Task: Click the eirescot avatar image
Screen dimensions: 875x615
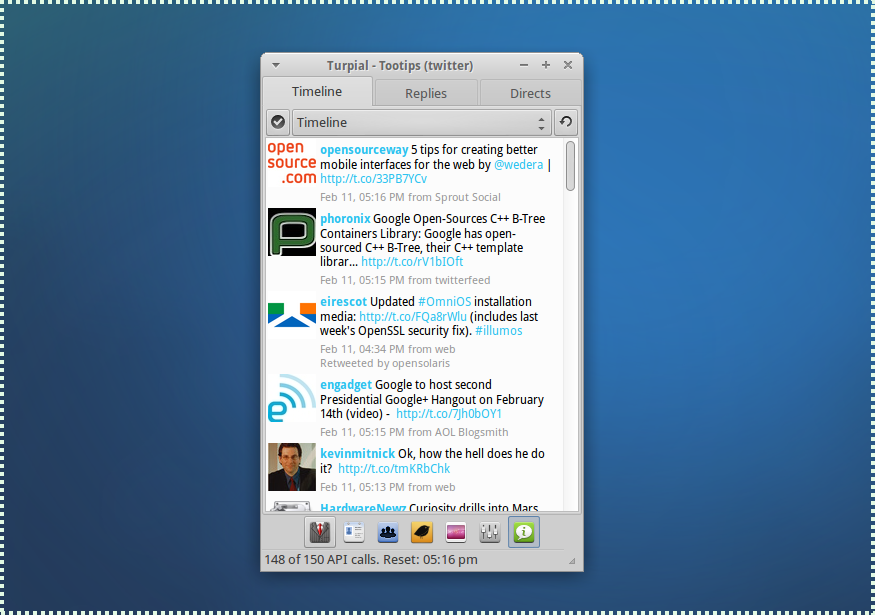Action: [292, 315]
